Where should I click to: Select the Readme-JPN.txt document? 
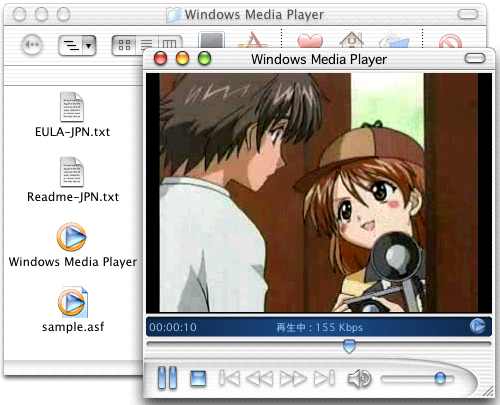72,172
